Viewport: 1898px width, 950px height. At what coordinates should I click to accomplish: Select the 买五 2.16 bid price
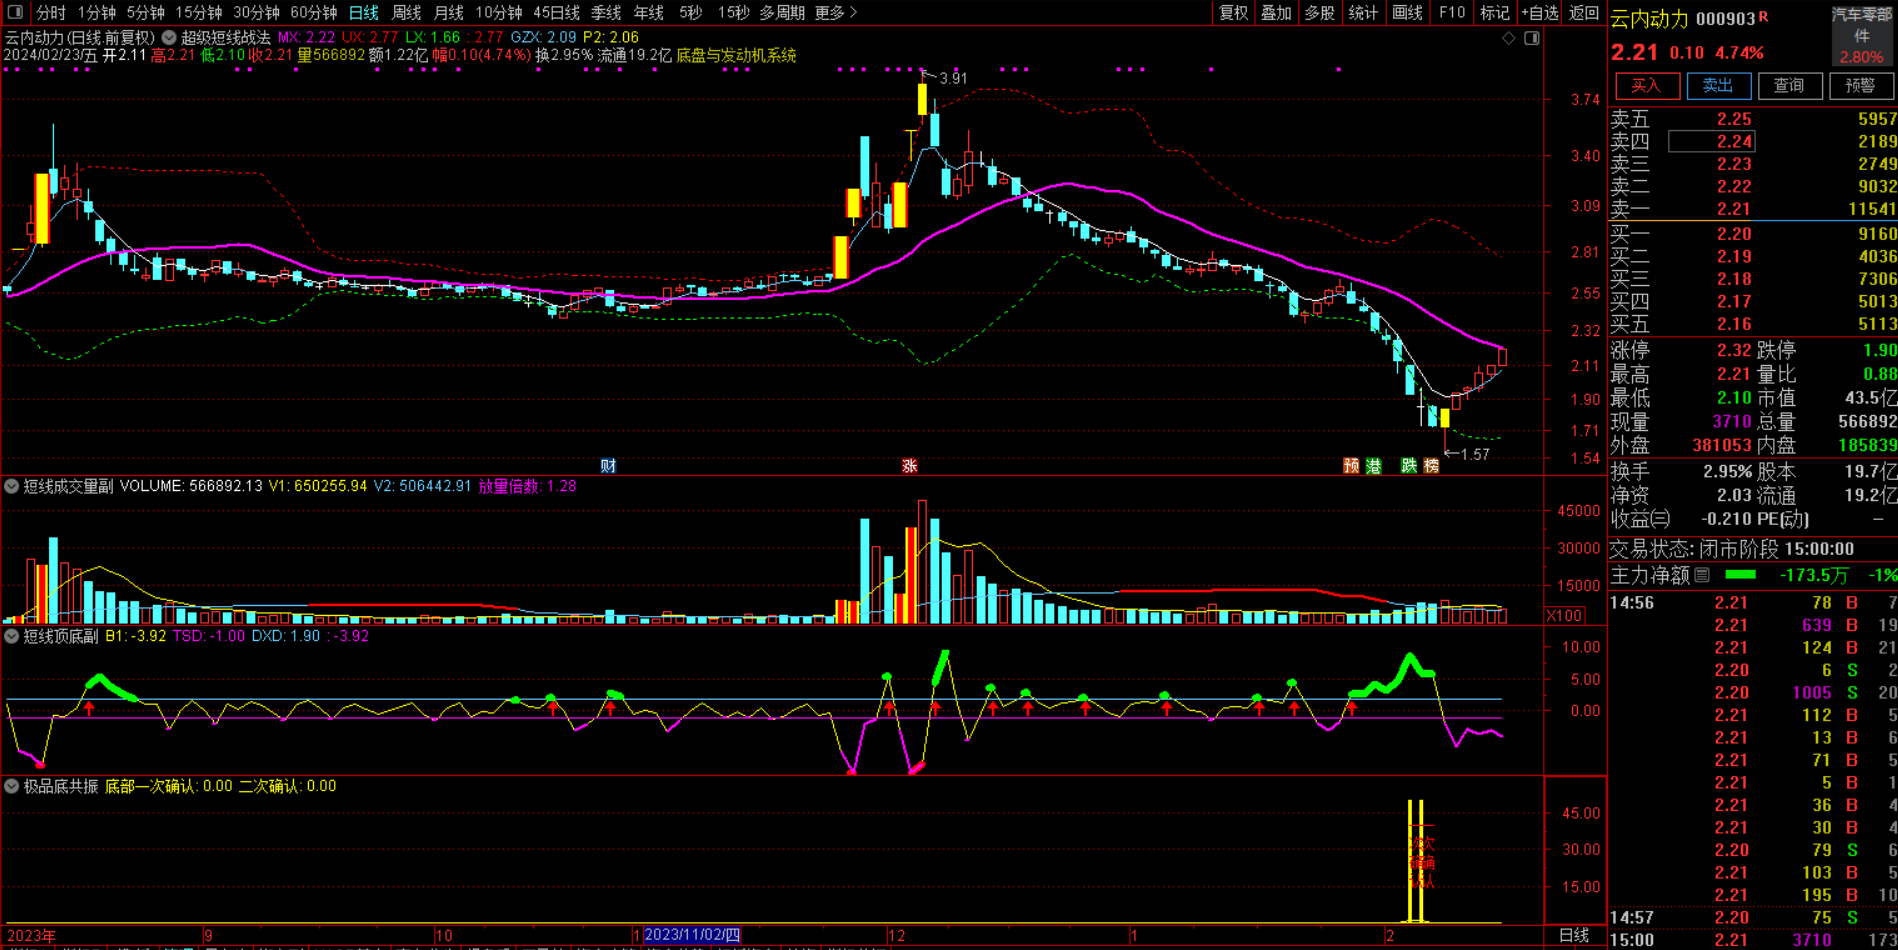click(x=1734, y=324)
